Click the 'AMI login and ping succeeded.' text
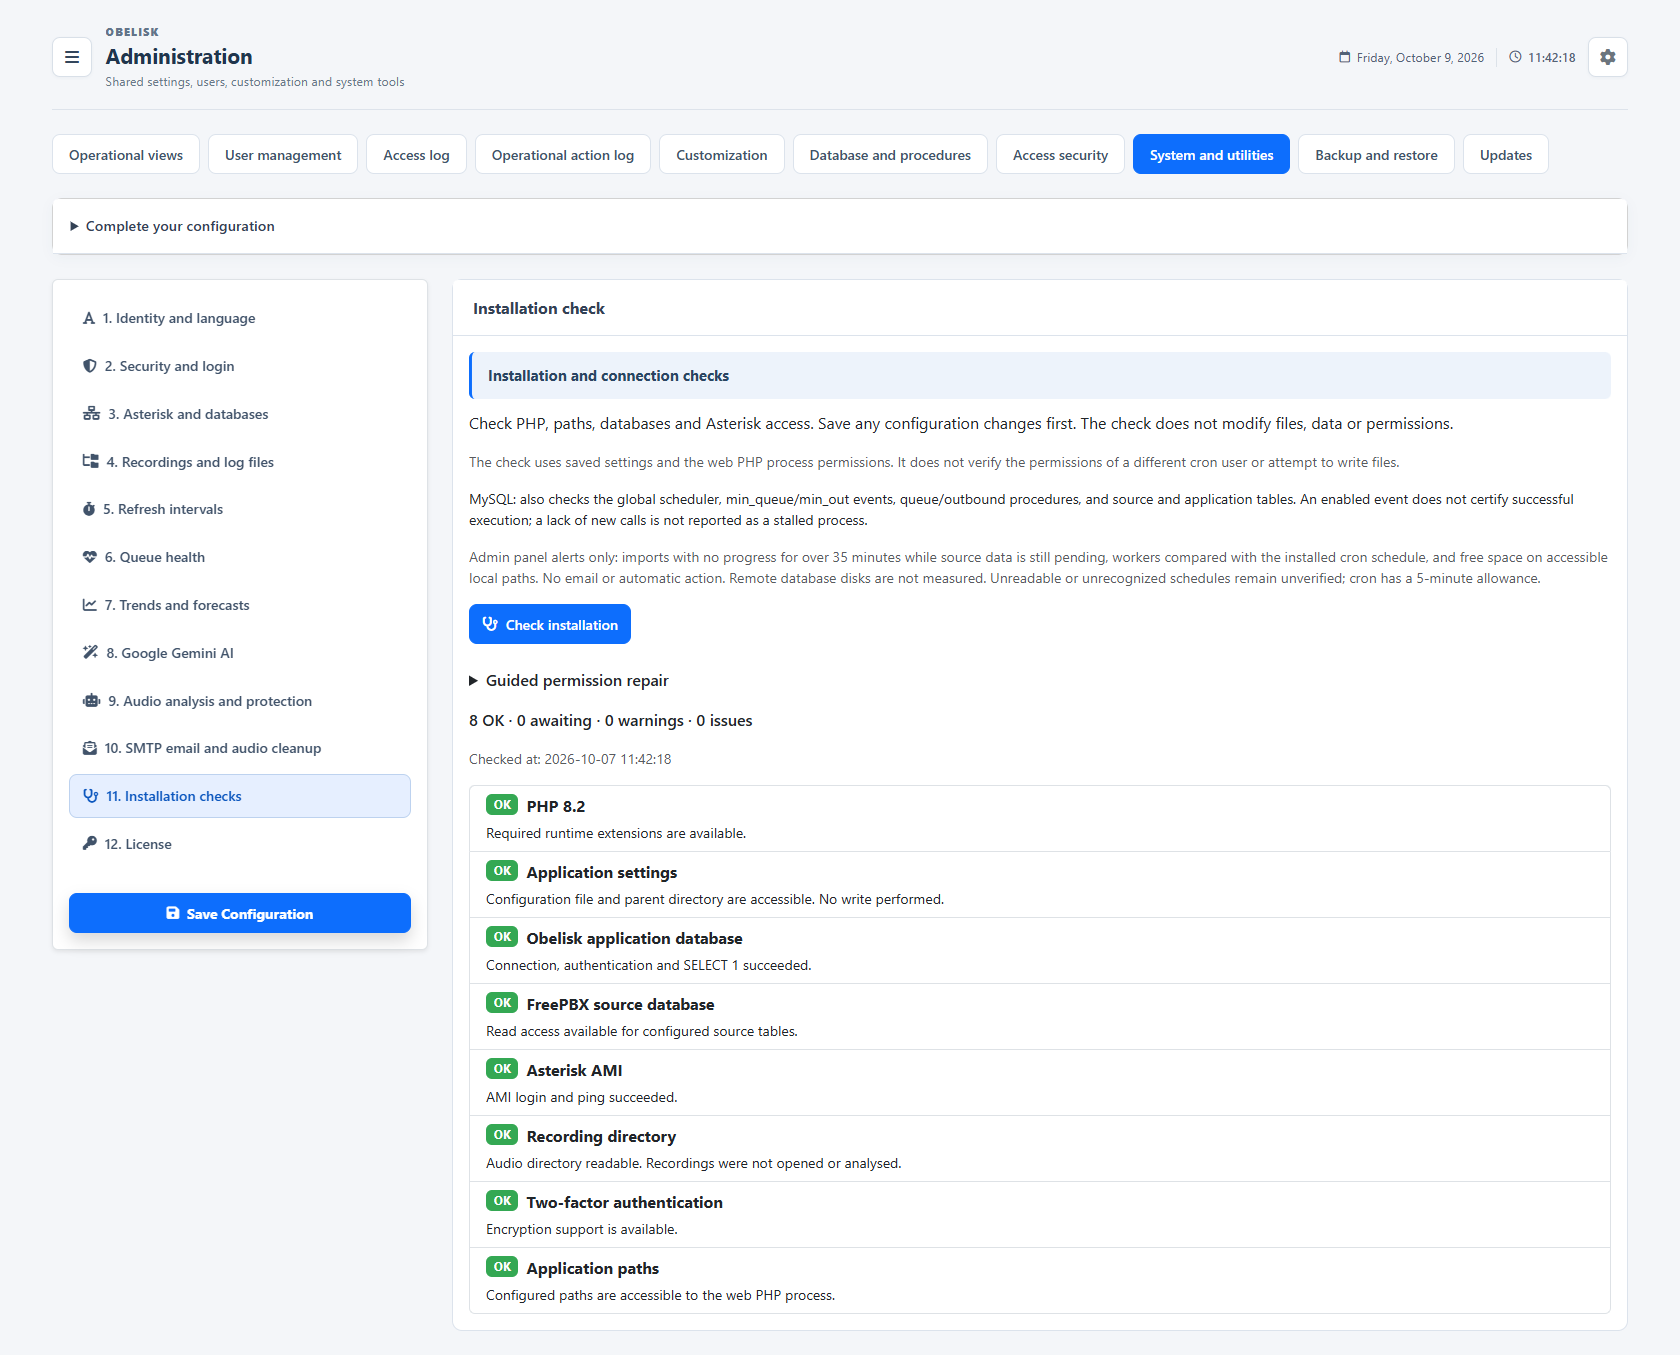The height and width of the screenshot is (1355, 1680). point(581,1097)
